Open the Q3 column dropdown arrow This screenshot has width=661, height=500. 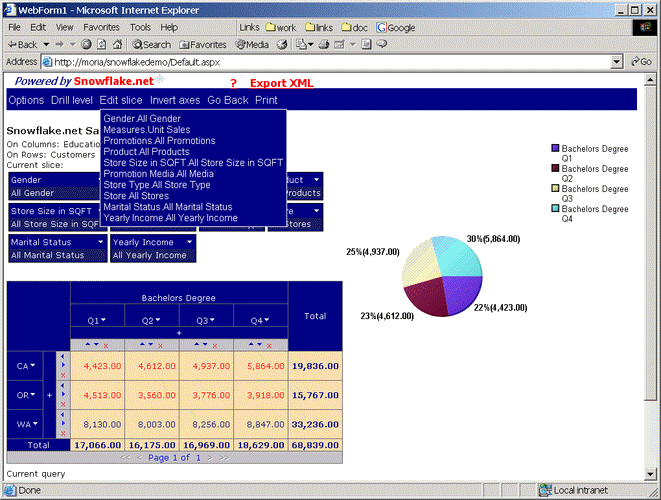click(212, 320)
